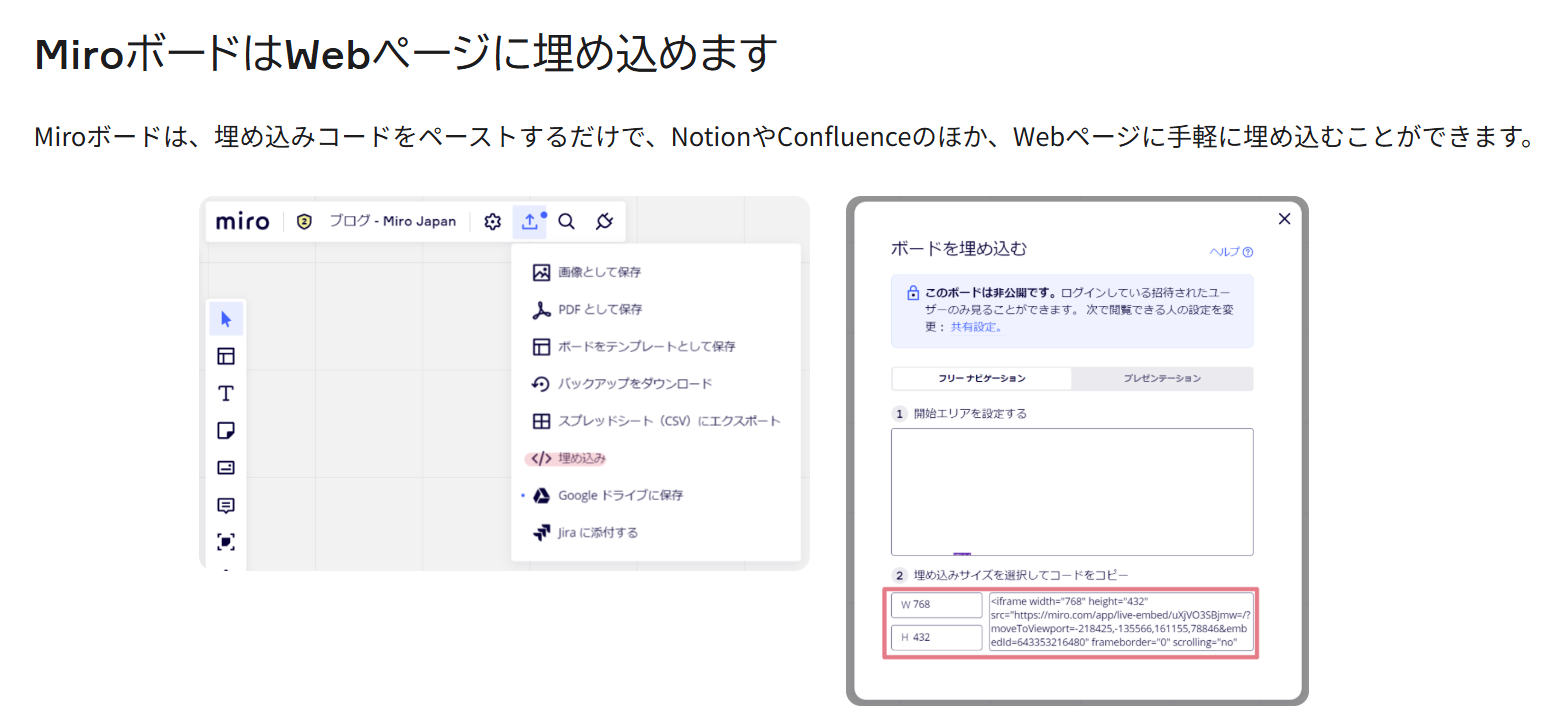Click the width W 768 field
The image size is (1546, 713).
pyautogui.click(x=937, y=604)
